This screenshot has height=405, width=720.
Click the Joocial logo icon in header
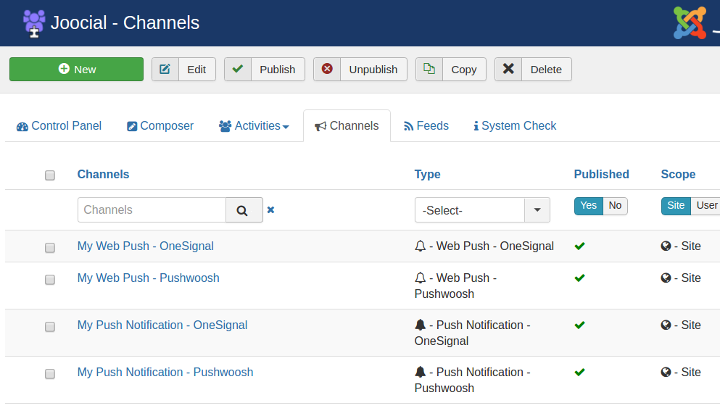34,23
